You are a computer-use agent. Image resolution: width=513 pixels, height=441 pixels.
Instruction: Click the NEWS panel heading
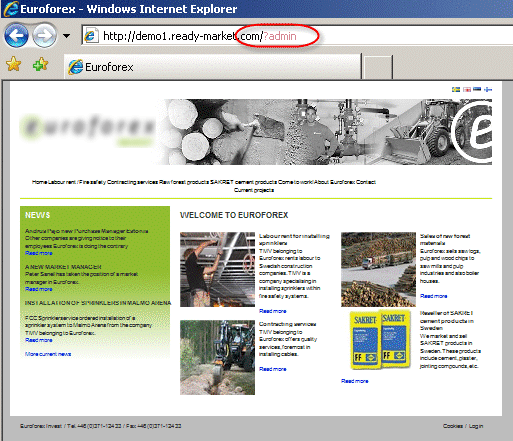point(37,215)
